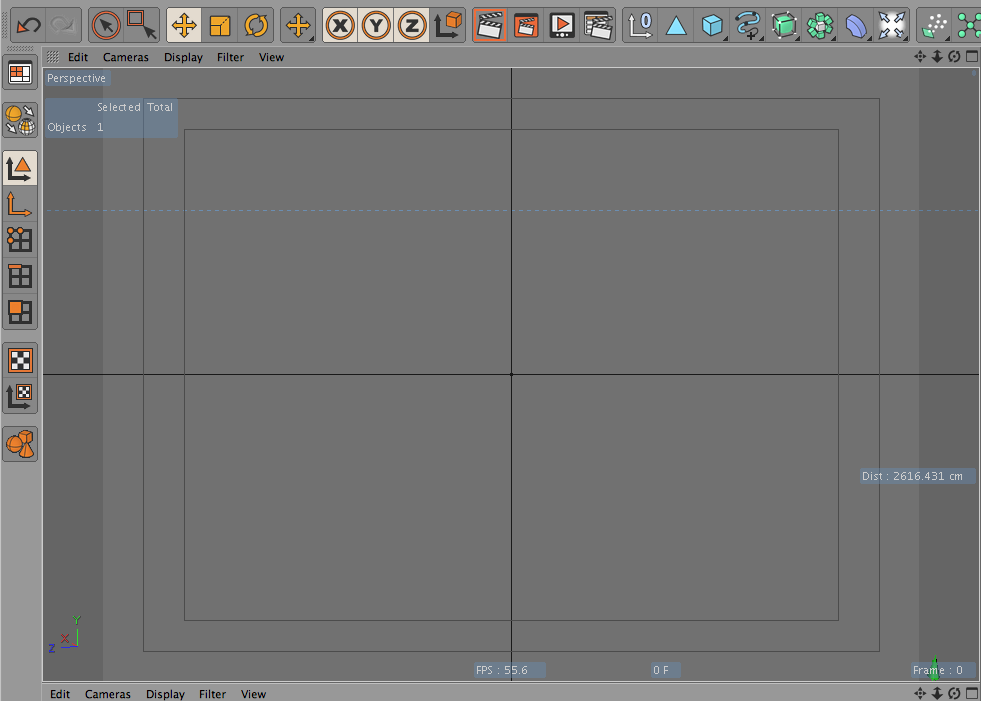The image size is (981, 701).
Task: Open the Cameras menu in top viewport
Action: [x=125, y=57]
